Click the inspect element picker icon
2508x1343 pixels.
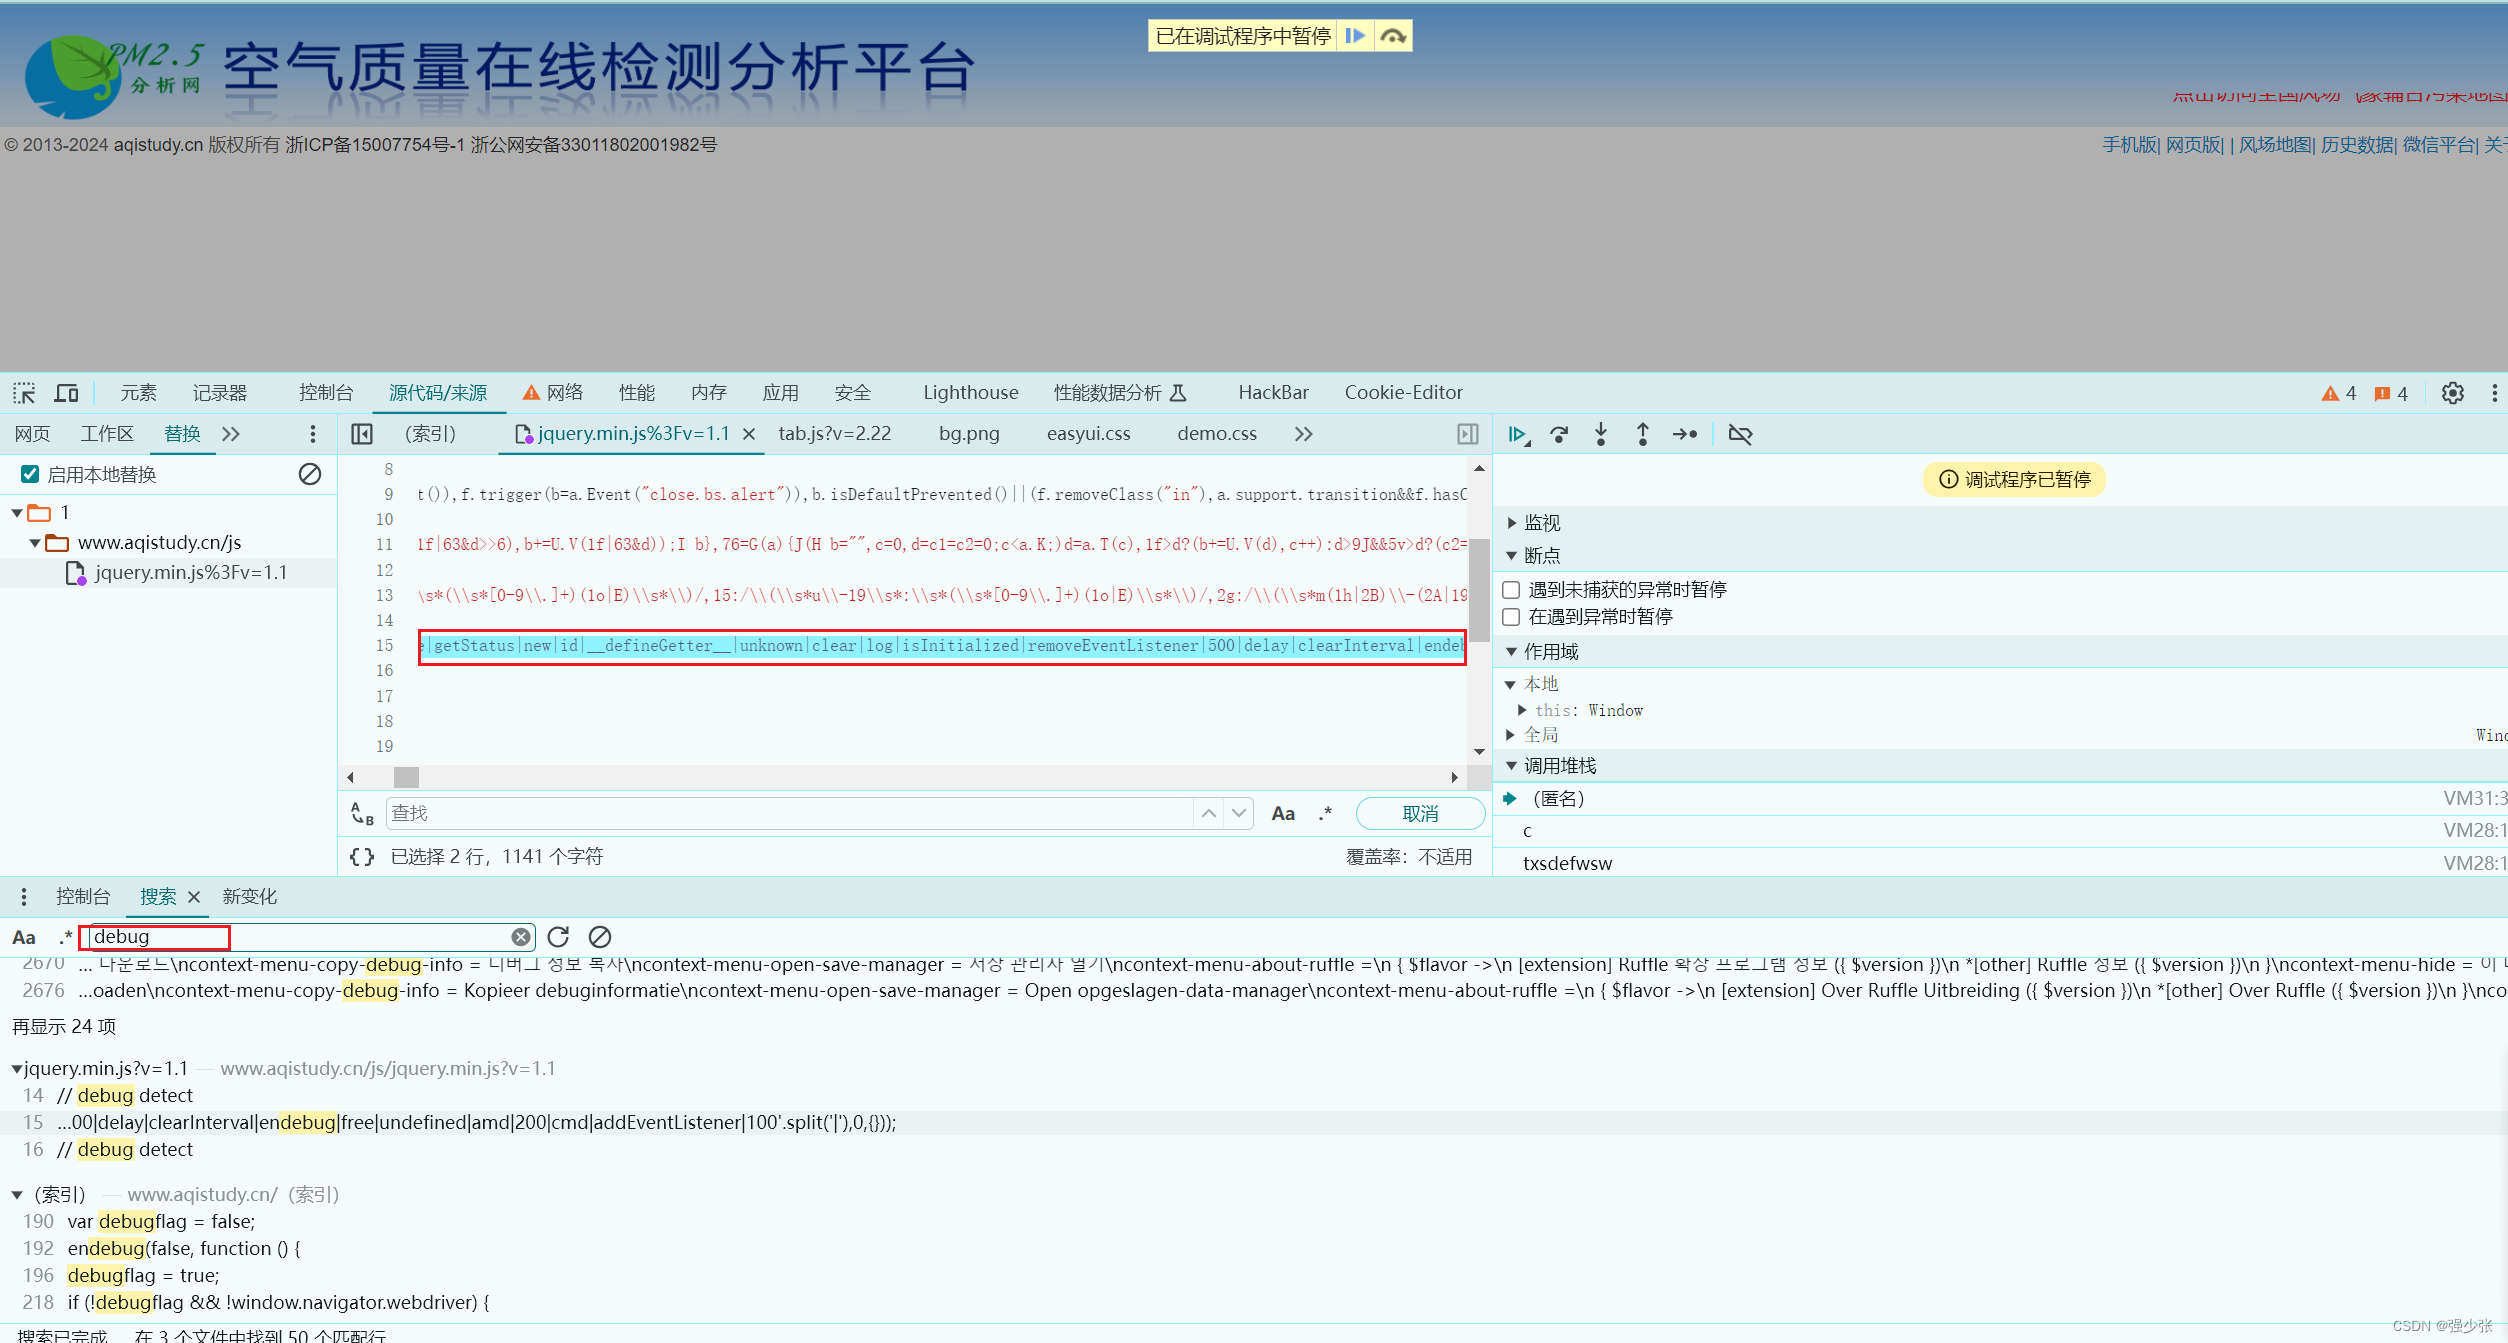click(24, 393)
